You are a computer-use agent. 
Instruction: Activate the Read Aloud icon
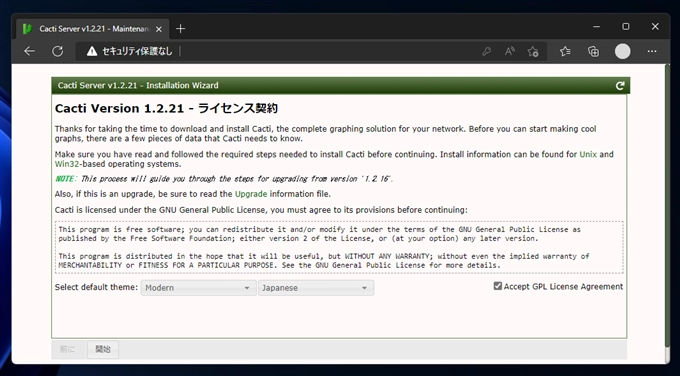click(510, 52)
